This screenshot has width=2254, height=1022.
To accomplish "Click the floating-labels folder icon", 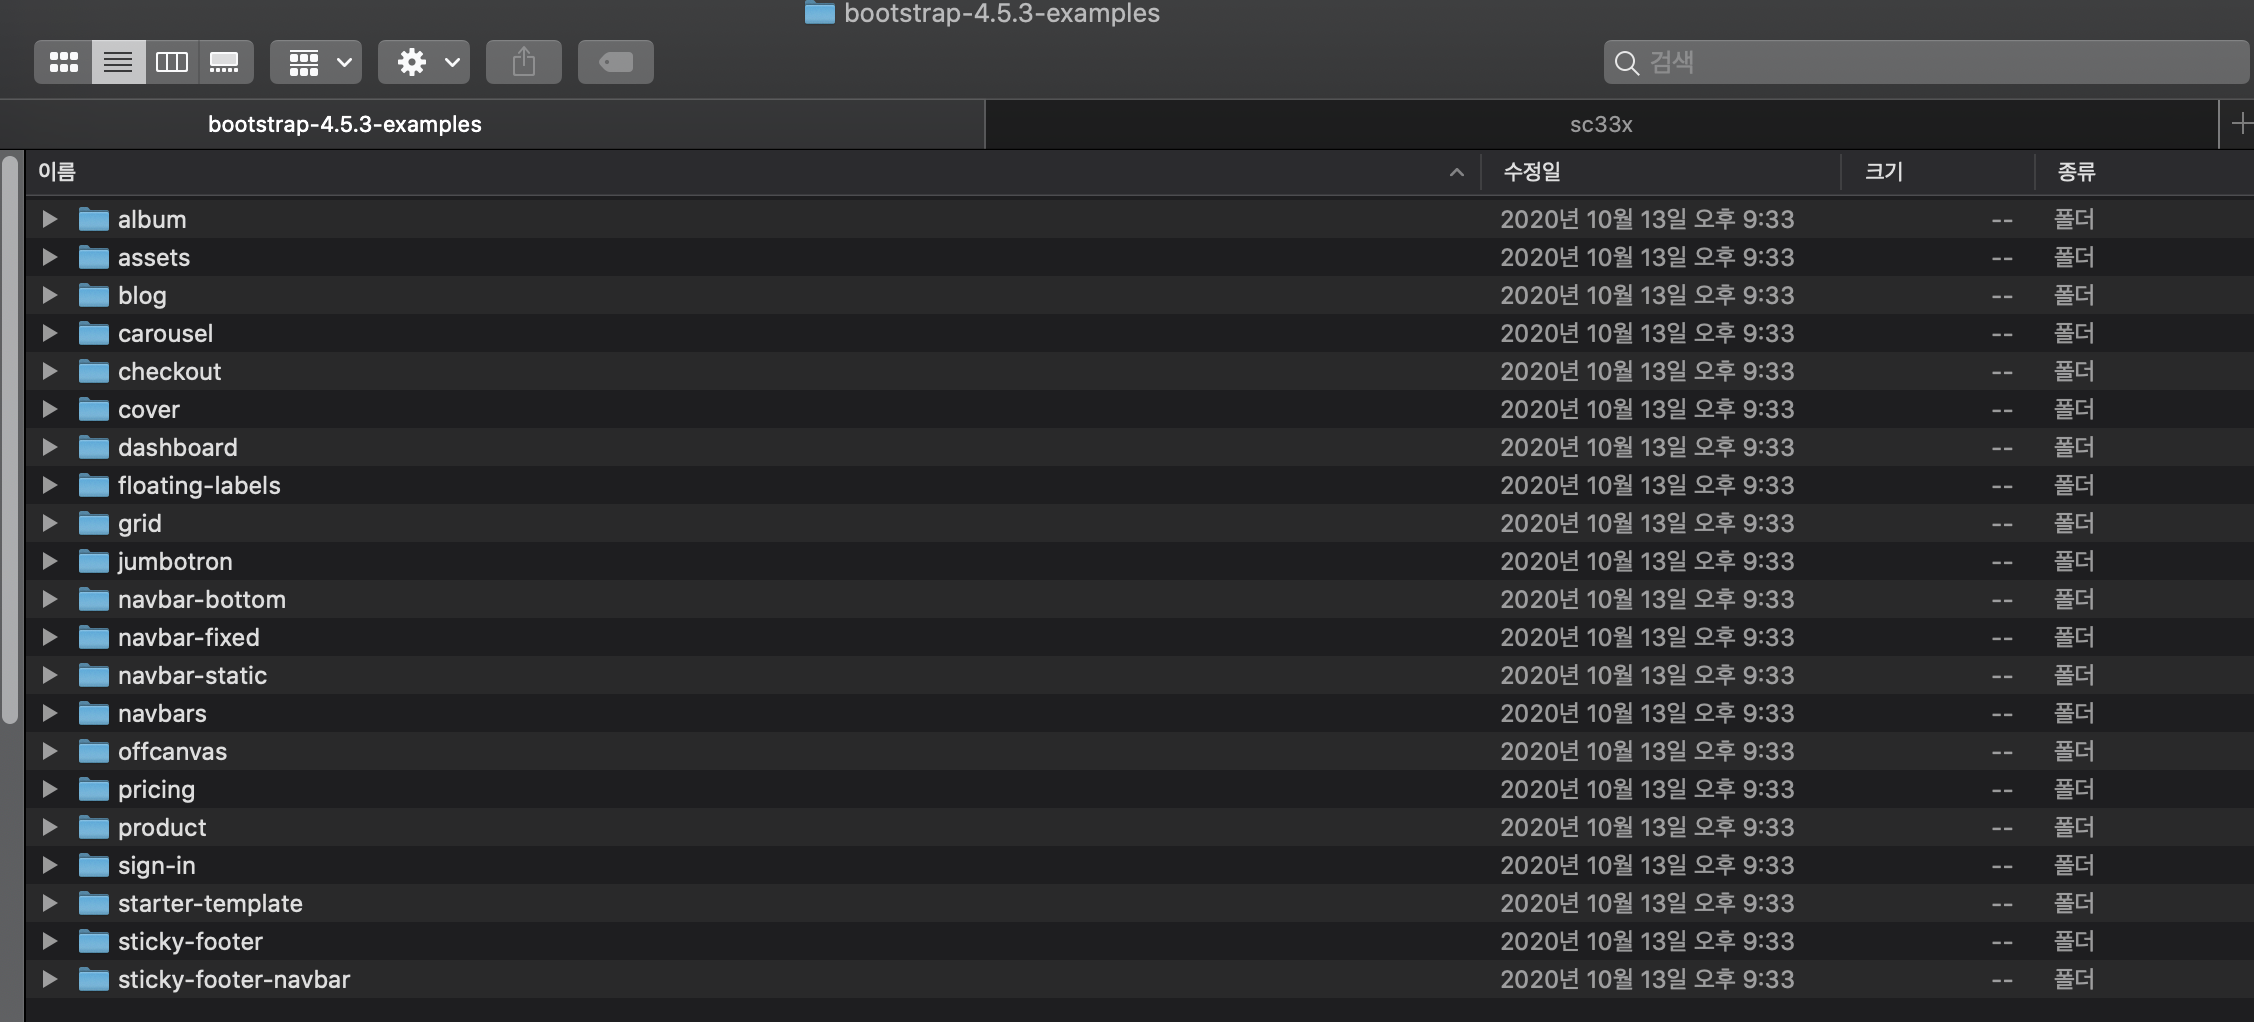I will coord(94,485).
